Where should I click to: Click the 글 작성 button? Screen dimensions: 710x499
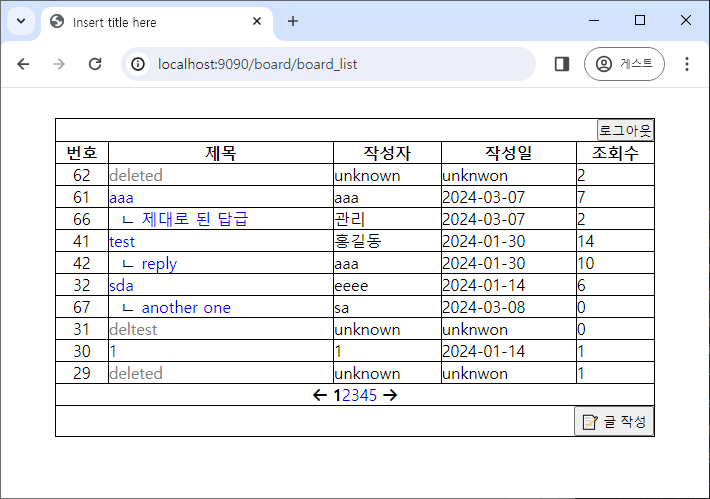(x=614, y=422)
